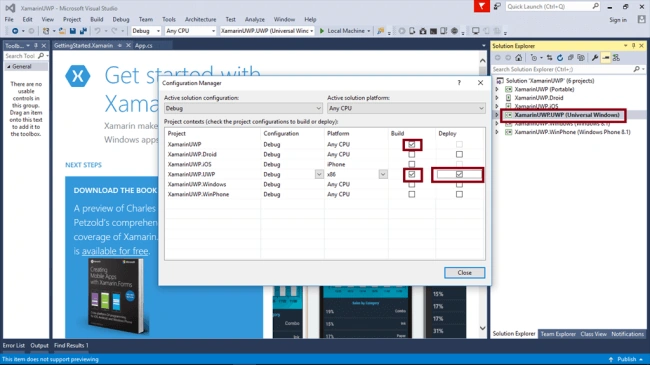Start debugging with the green play icon

tap(322, 31)
